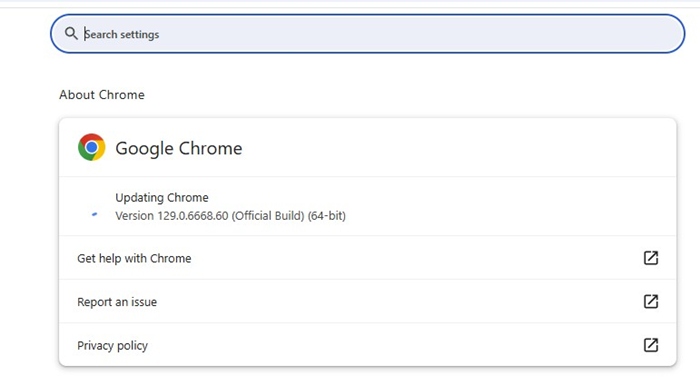The width and height of the screenshot is (700, 385).
Task: Click the magnifying glass search icon
Action: pyautogui.click(x=71, y=33)
